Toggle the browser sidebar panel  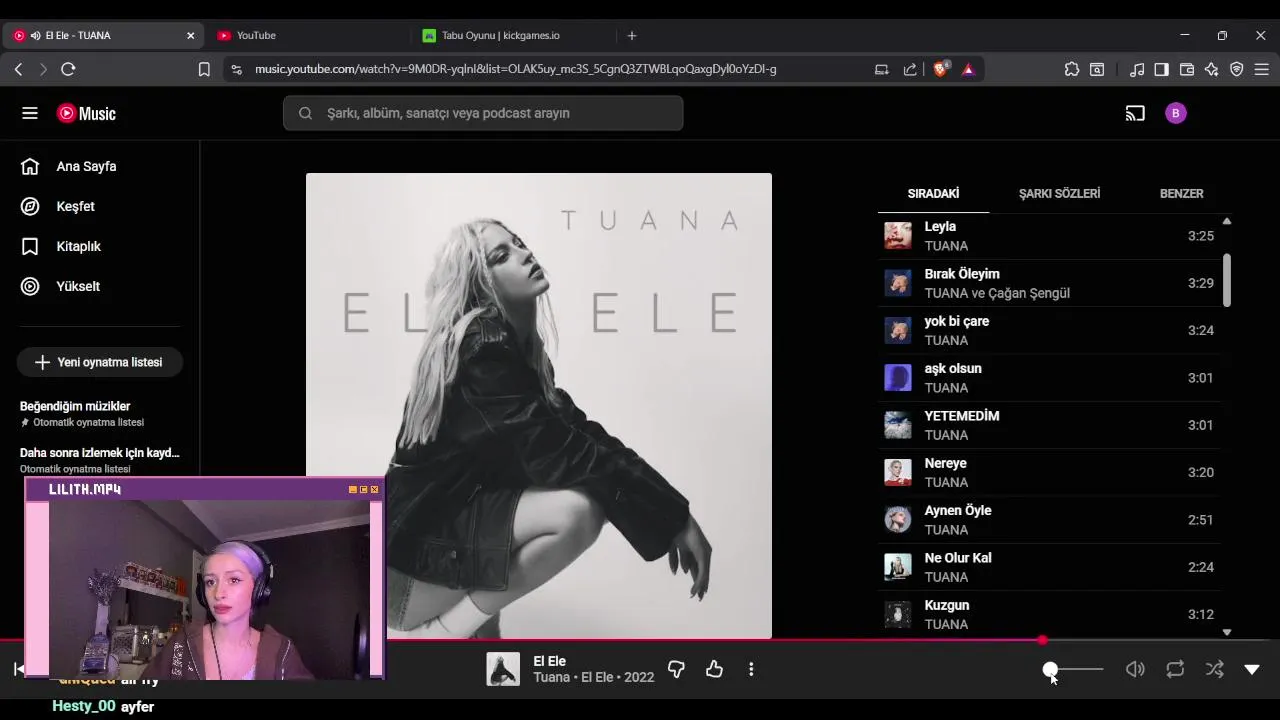point(1161,69)
